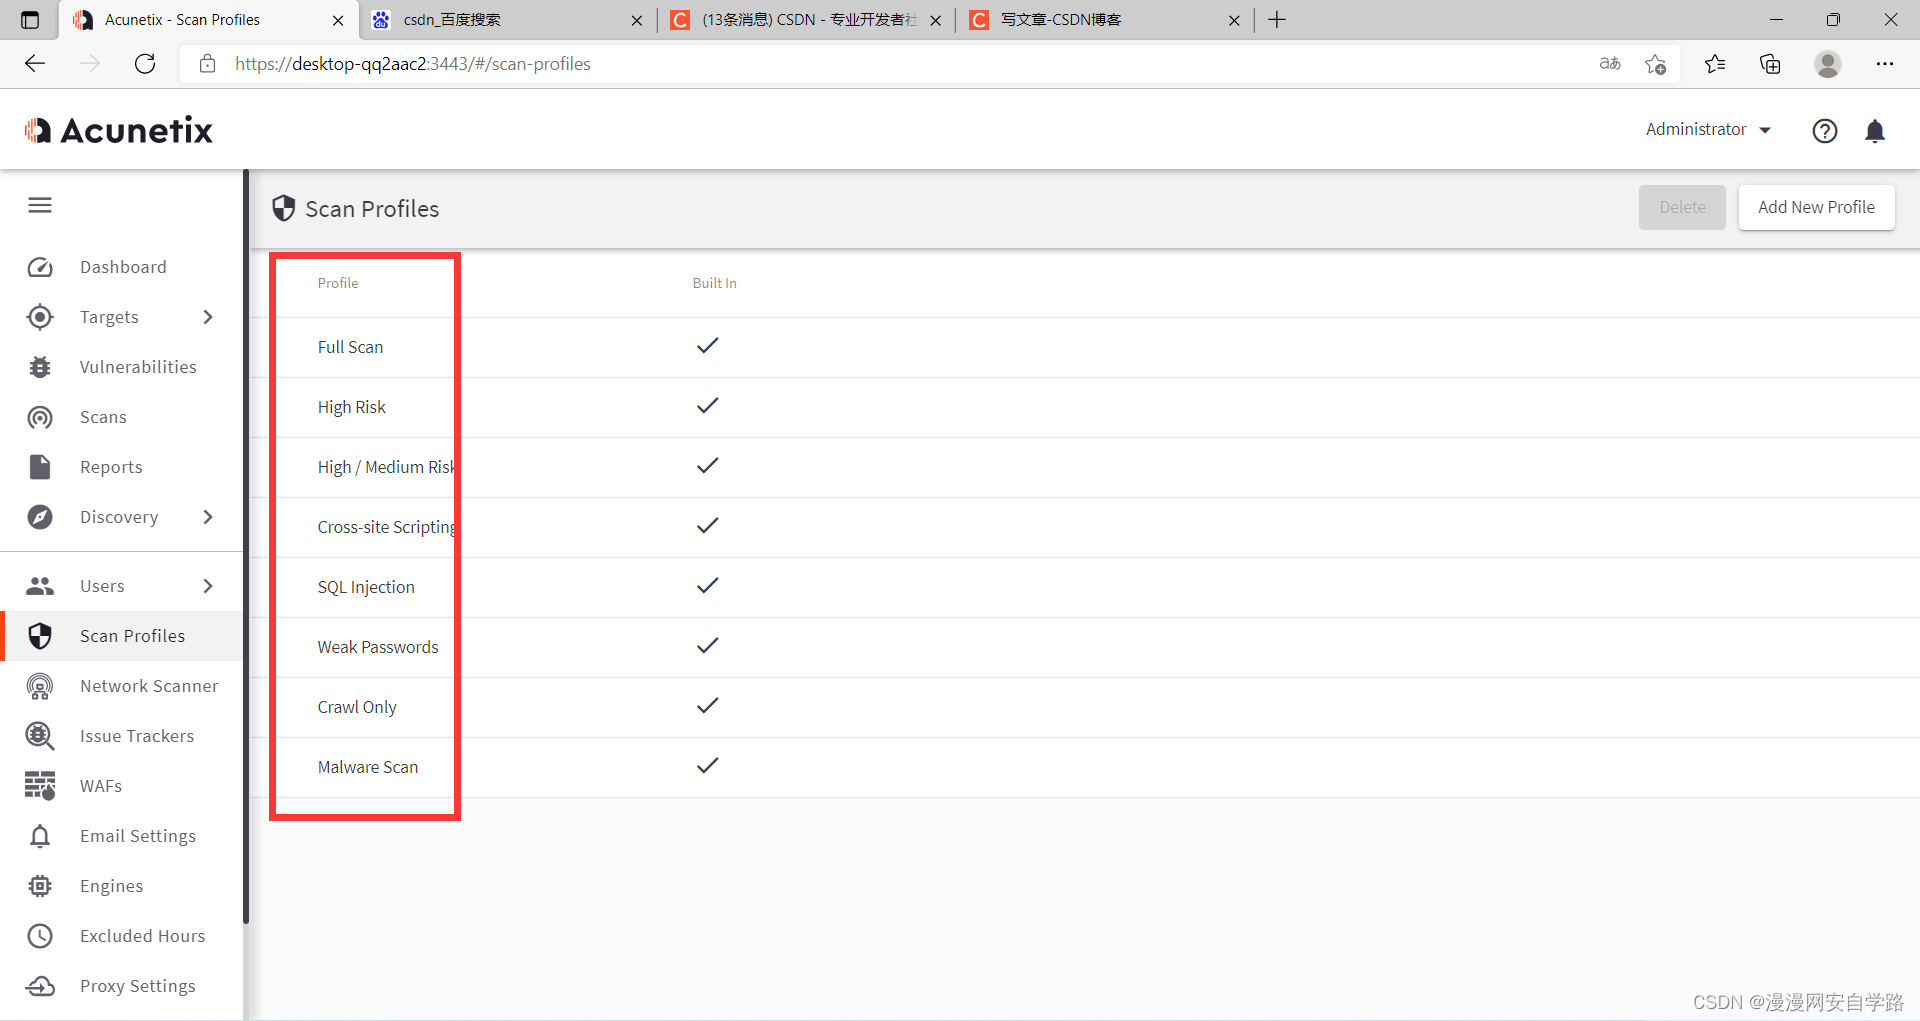This screenshot has width=1920, height=1021.
Task: Click the Discovery compass icon
Action: point(40,517)
